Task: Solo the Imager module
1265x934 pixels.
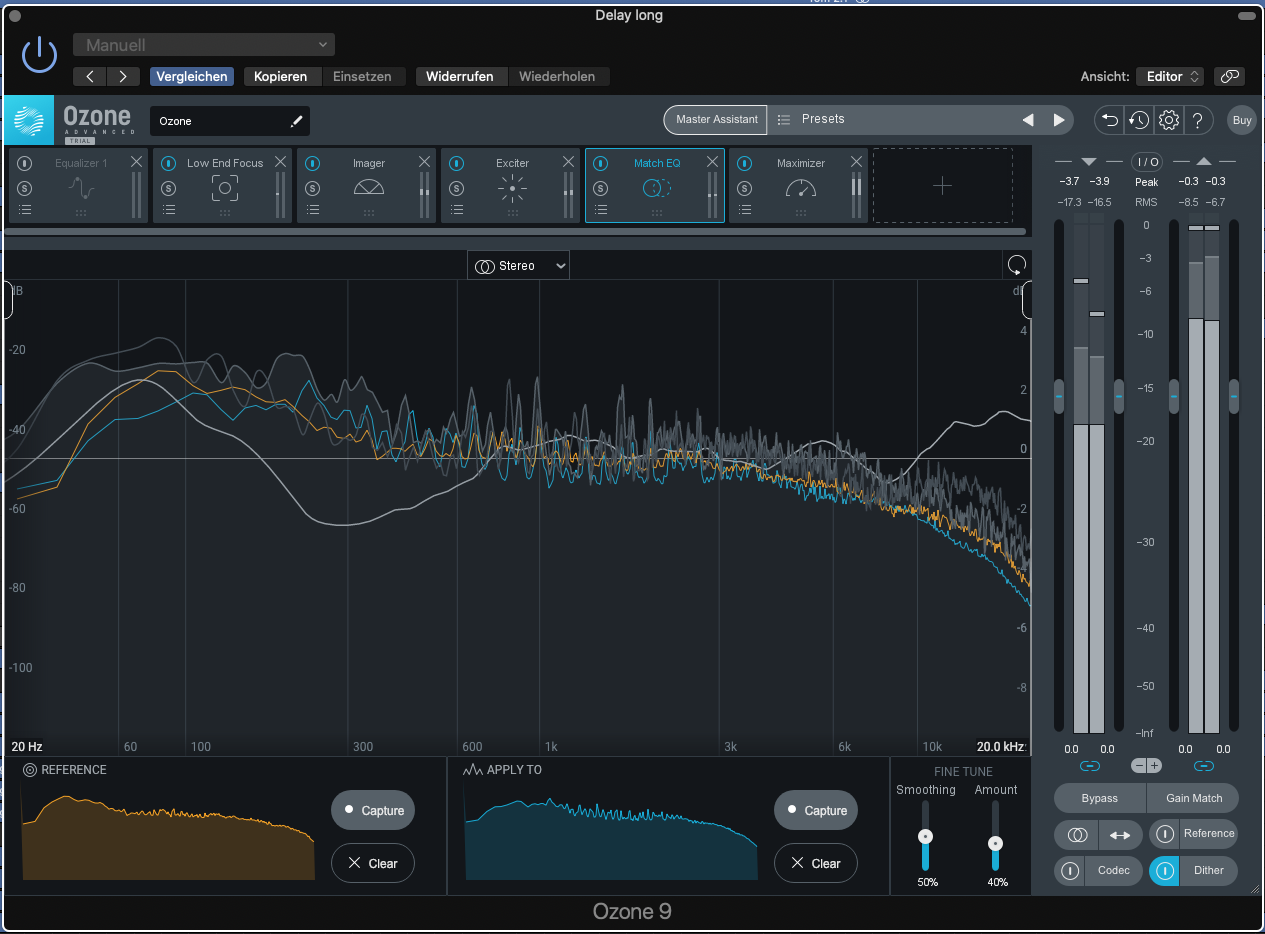Action: [x=312, y=188]
